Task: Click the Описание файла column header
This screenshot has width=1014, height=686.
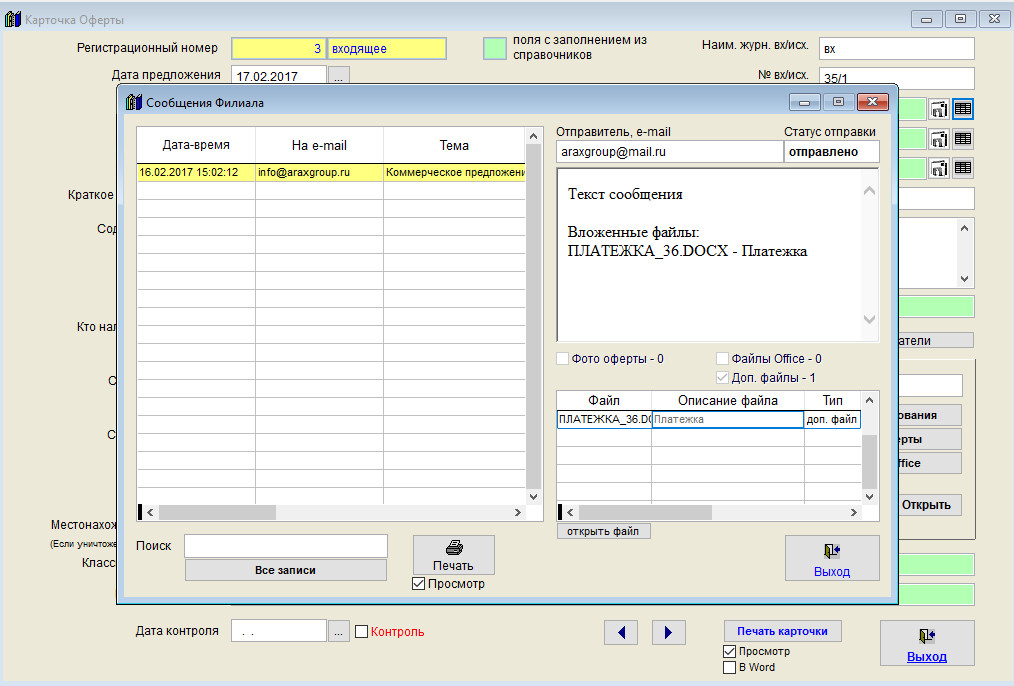Action: (727, 401)
